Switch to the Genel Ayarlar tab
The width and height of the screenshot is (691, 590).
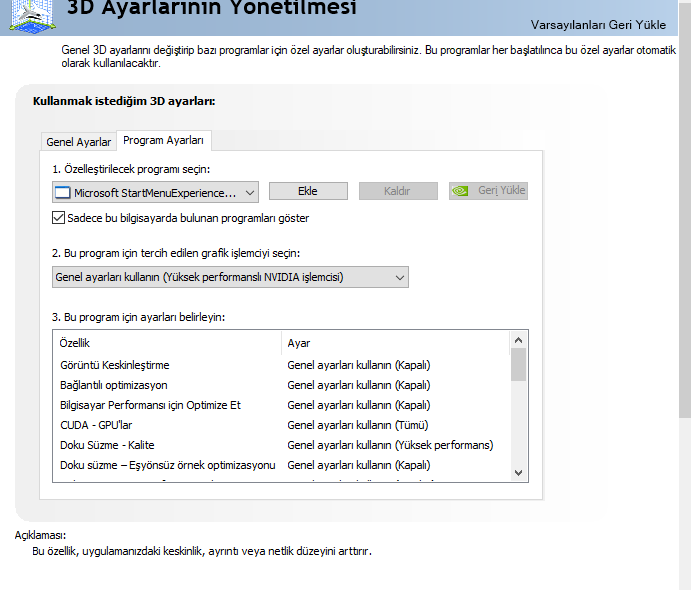coord(79,142)
